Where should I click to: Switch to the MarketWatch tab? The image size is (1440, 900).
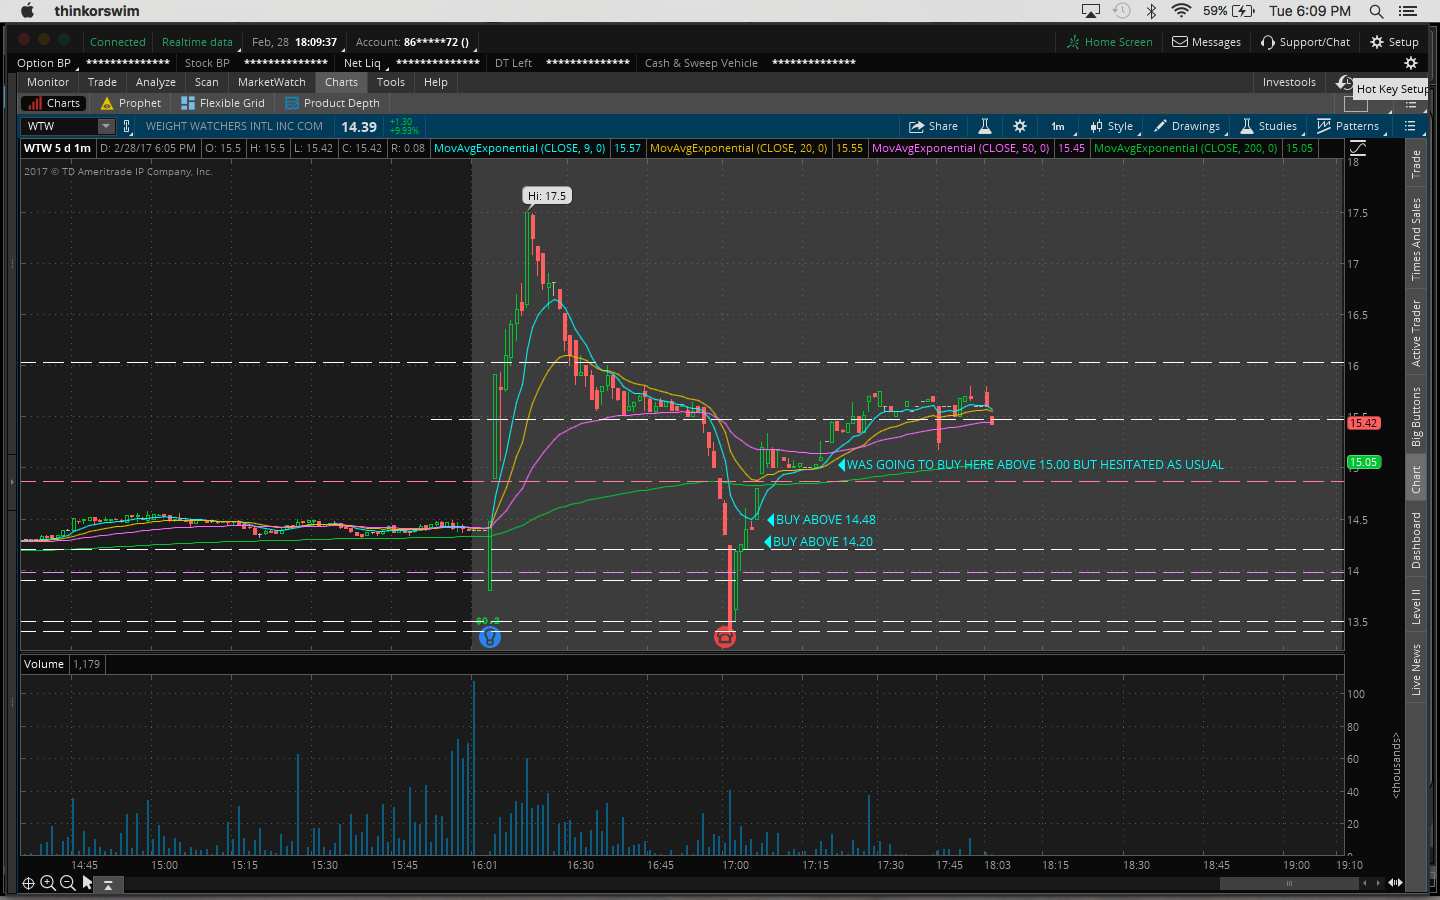point(272,82)
